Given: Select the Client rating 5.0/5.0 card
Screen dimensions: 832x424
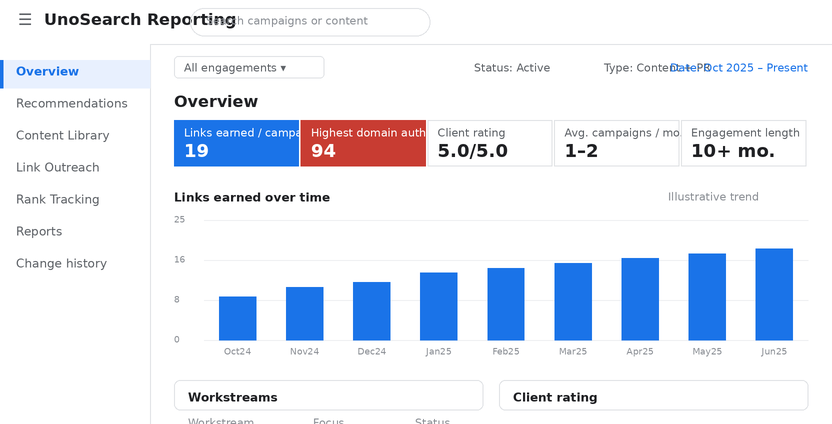Looking at the screenshot, I should pyautogui.click(x=490, y=143).
